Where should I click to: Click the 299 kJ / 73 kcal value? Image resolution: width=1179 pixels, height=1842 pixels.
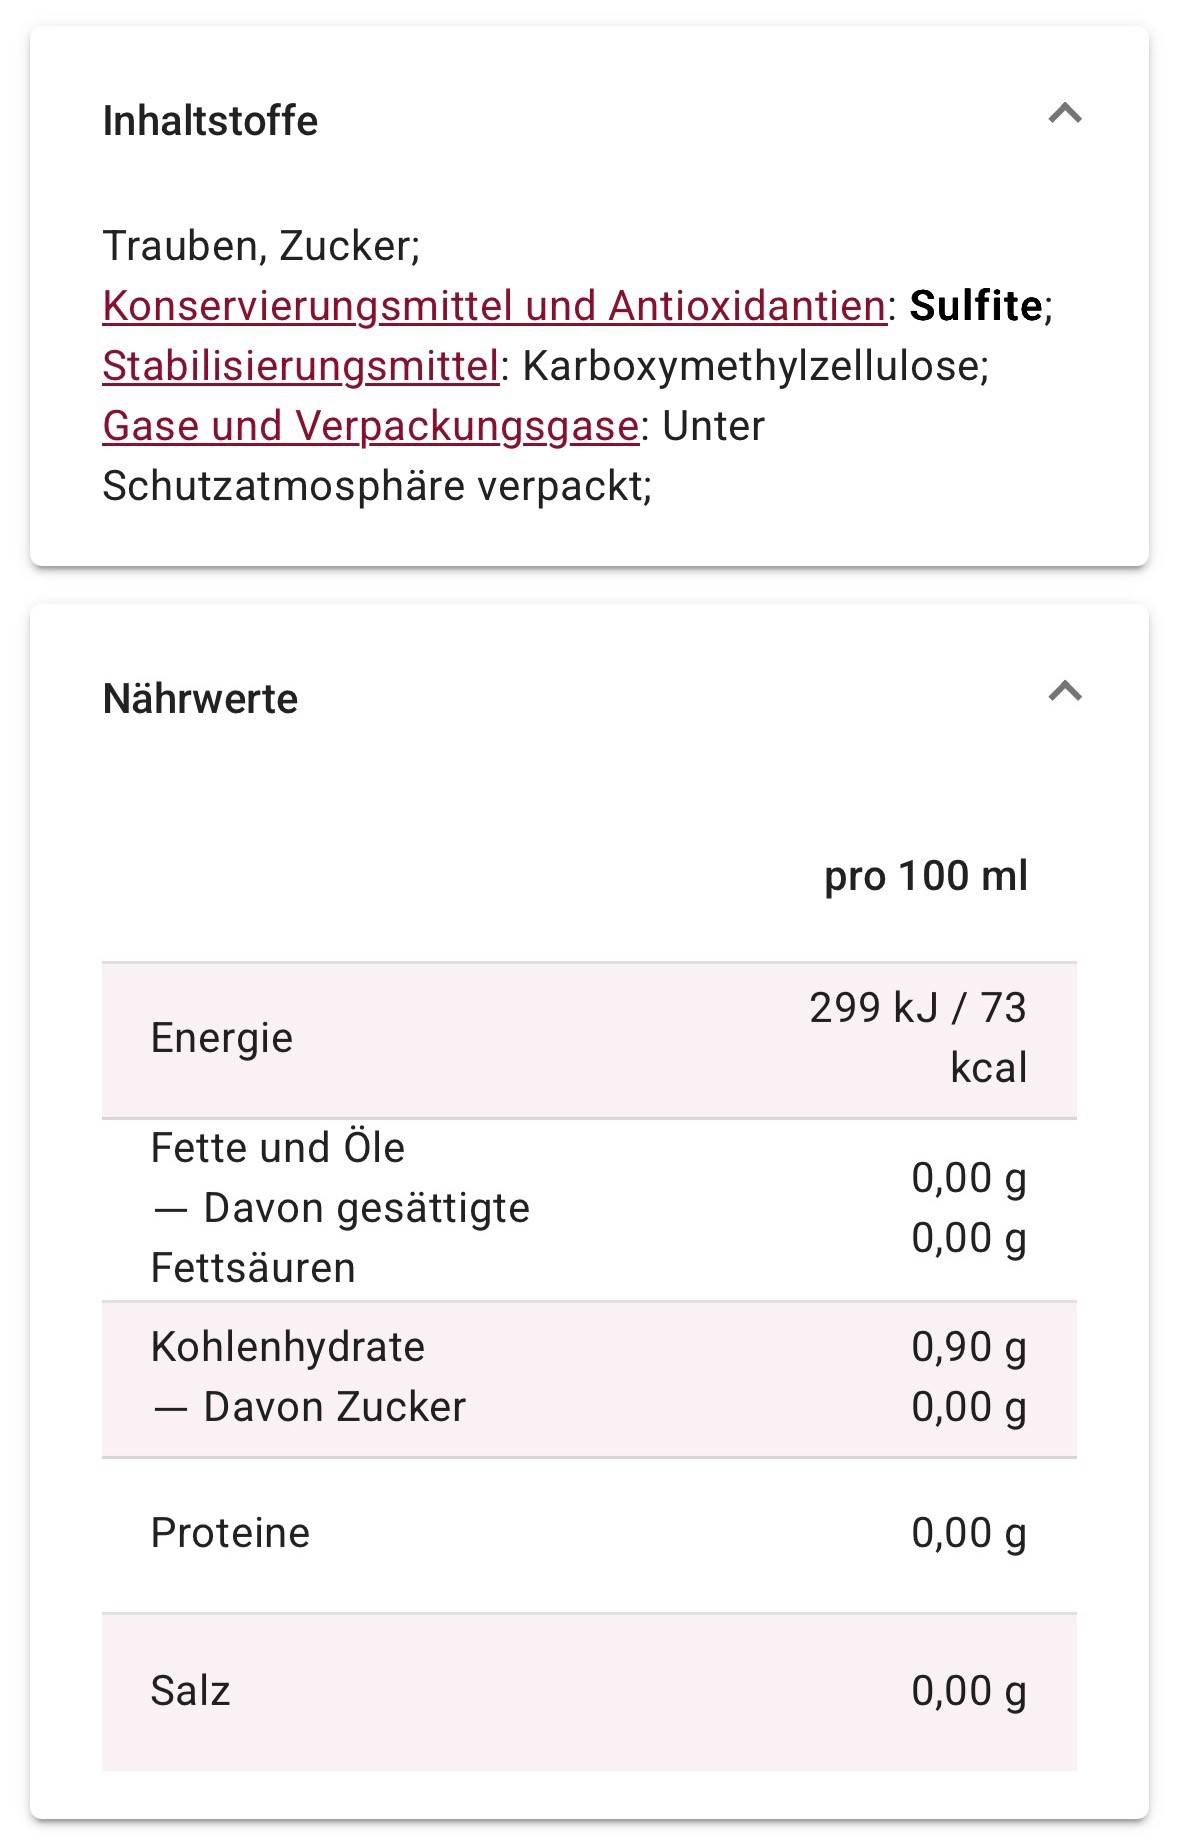[918, 1038]
